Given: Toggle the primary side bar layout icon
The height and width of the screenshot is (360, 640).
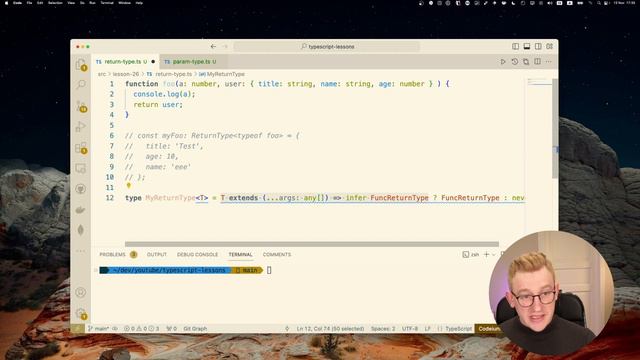Looking at the screenshot, I should 516,47.
